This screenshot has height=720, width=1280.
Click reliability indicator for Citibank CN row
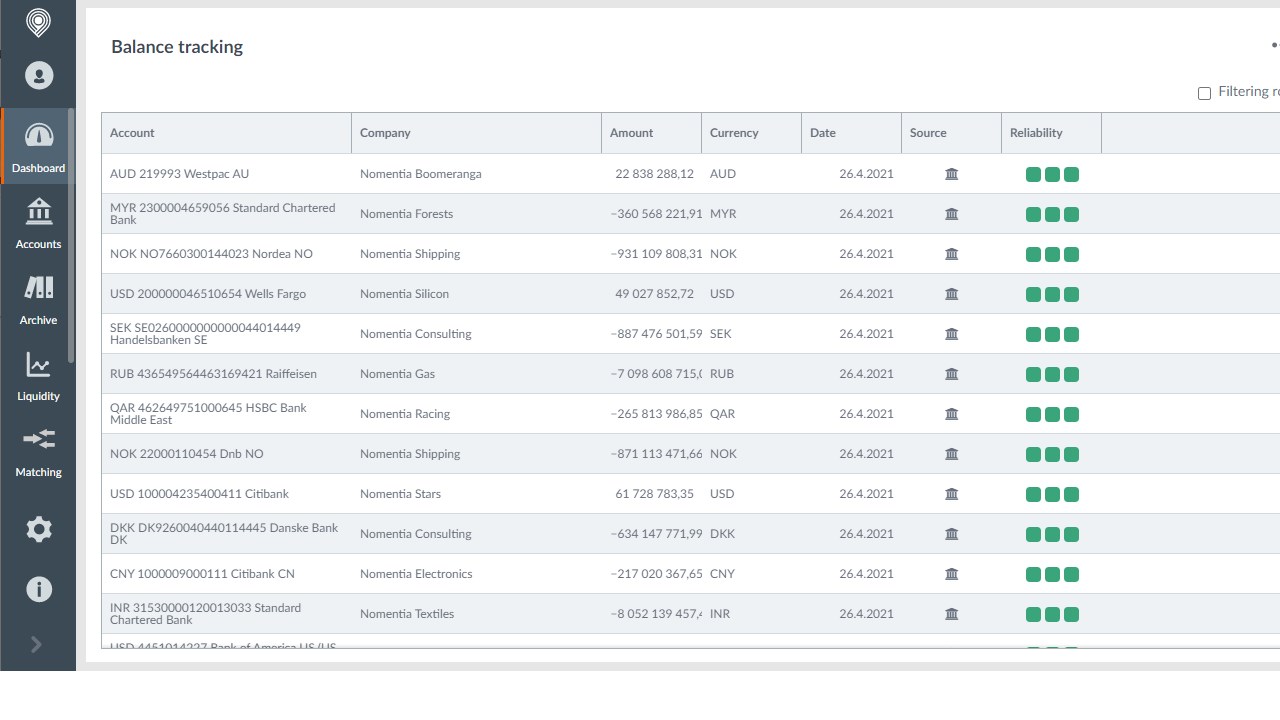coord(1052,575)
